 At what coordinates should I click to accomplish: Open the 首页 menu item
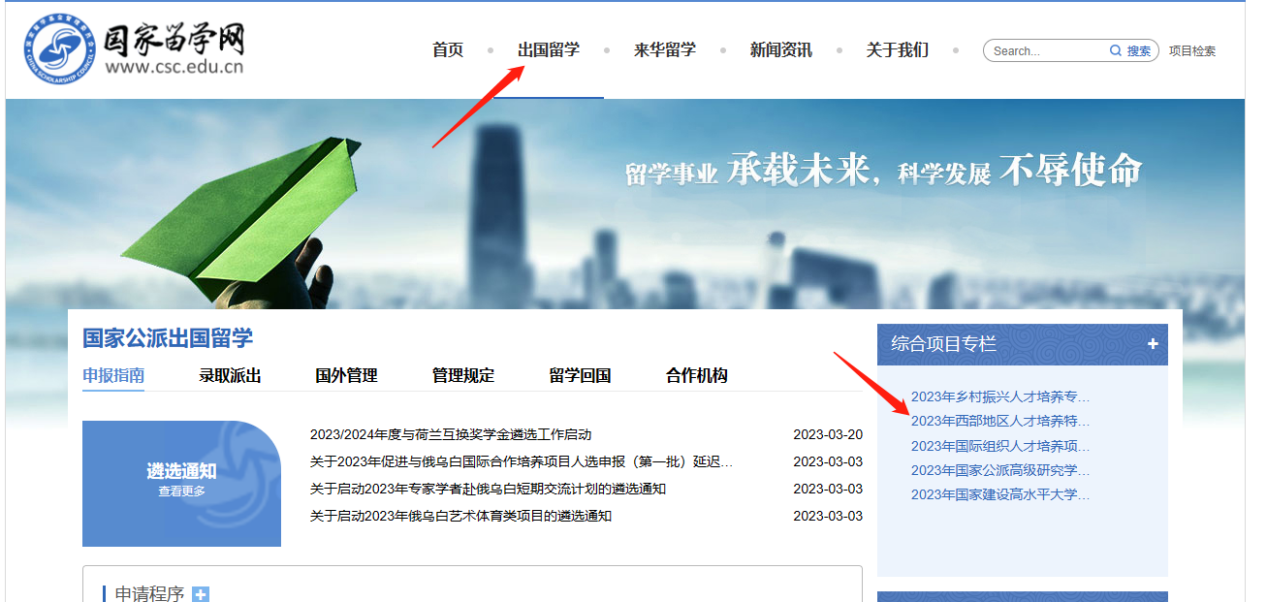[x=448, y=50]
